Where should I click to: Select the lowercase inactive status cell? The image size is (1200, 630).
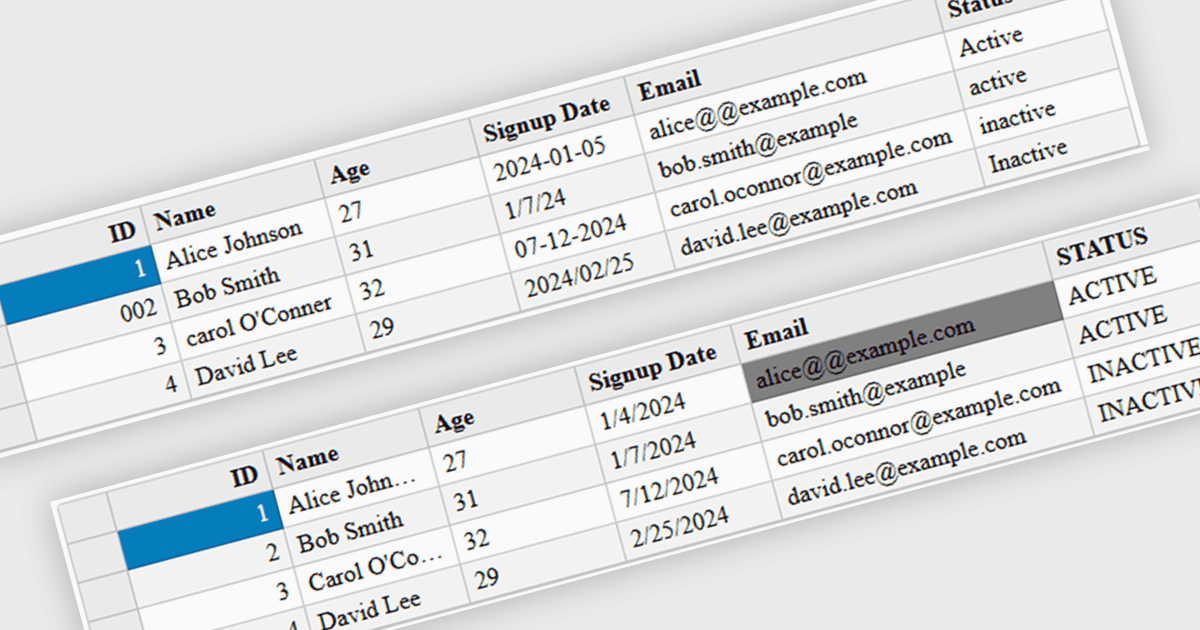[1017, 119]
